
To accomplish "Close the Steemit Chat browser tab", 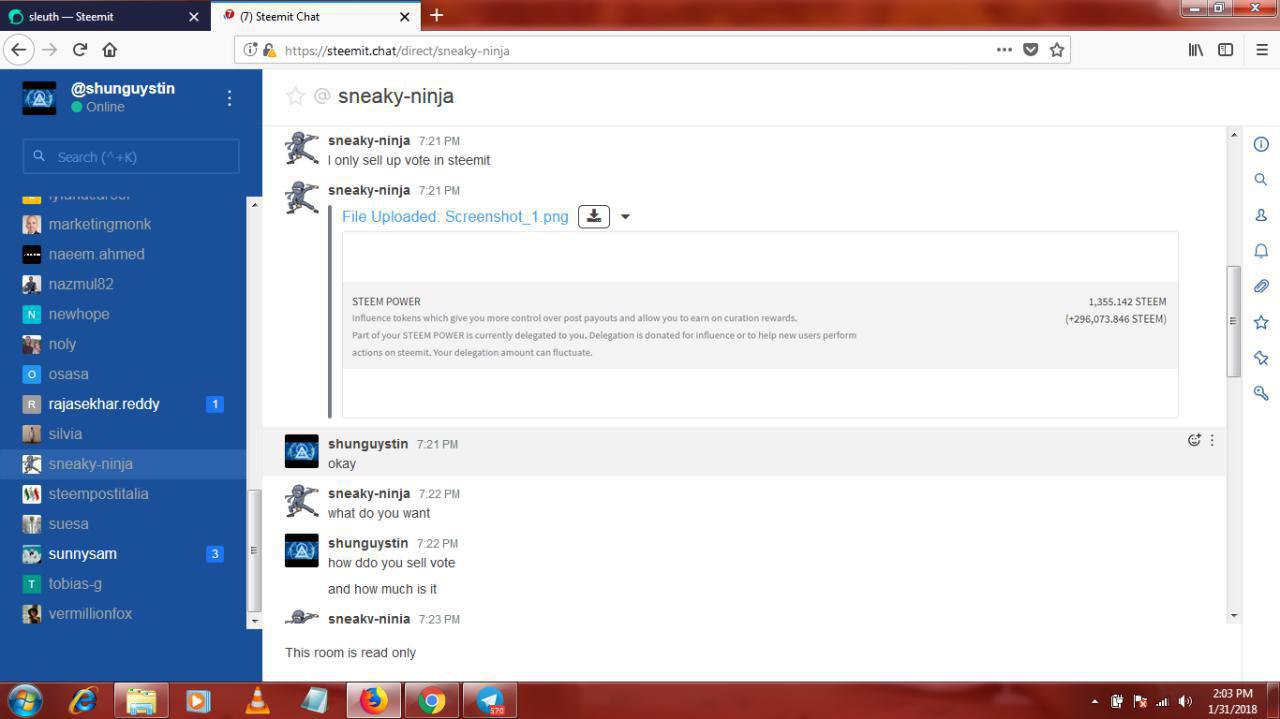I will pos(405,16).
